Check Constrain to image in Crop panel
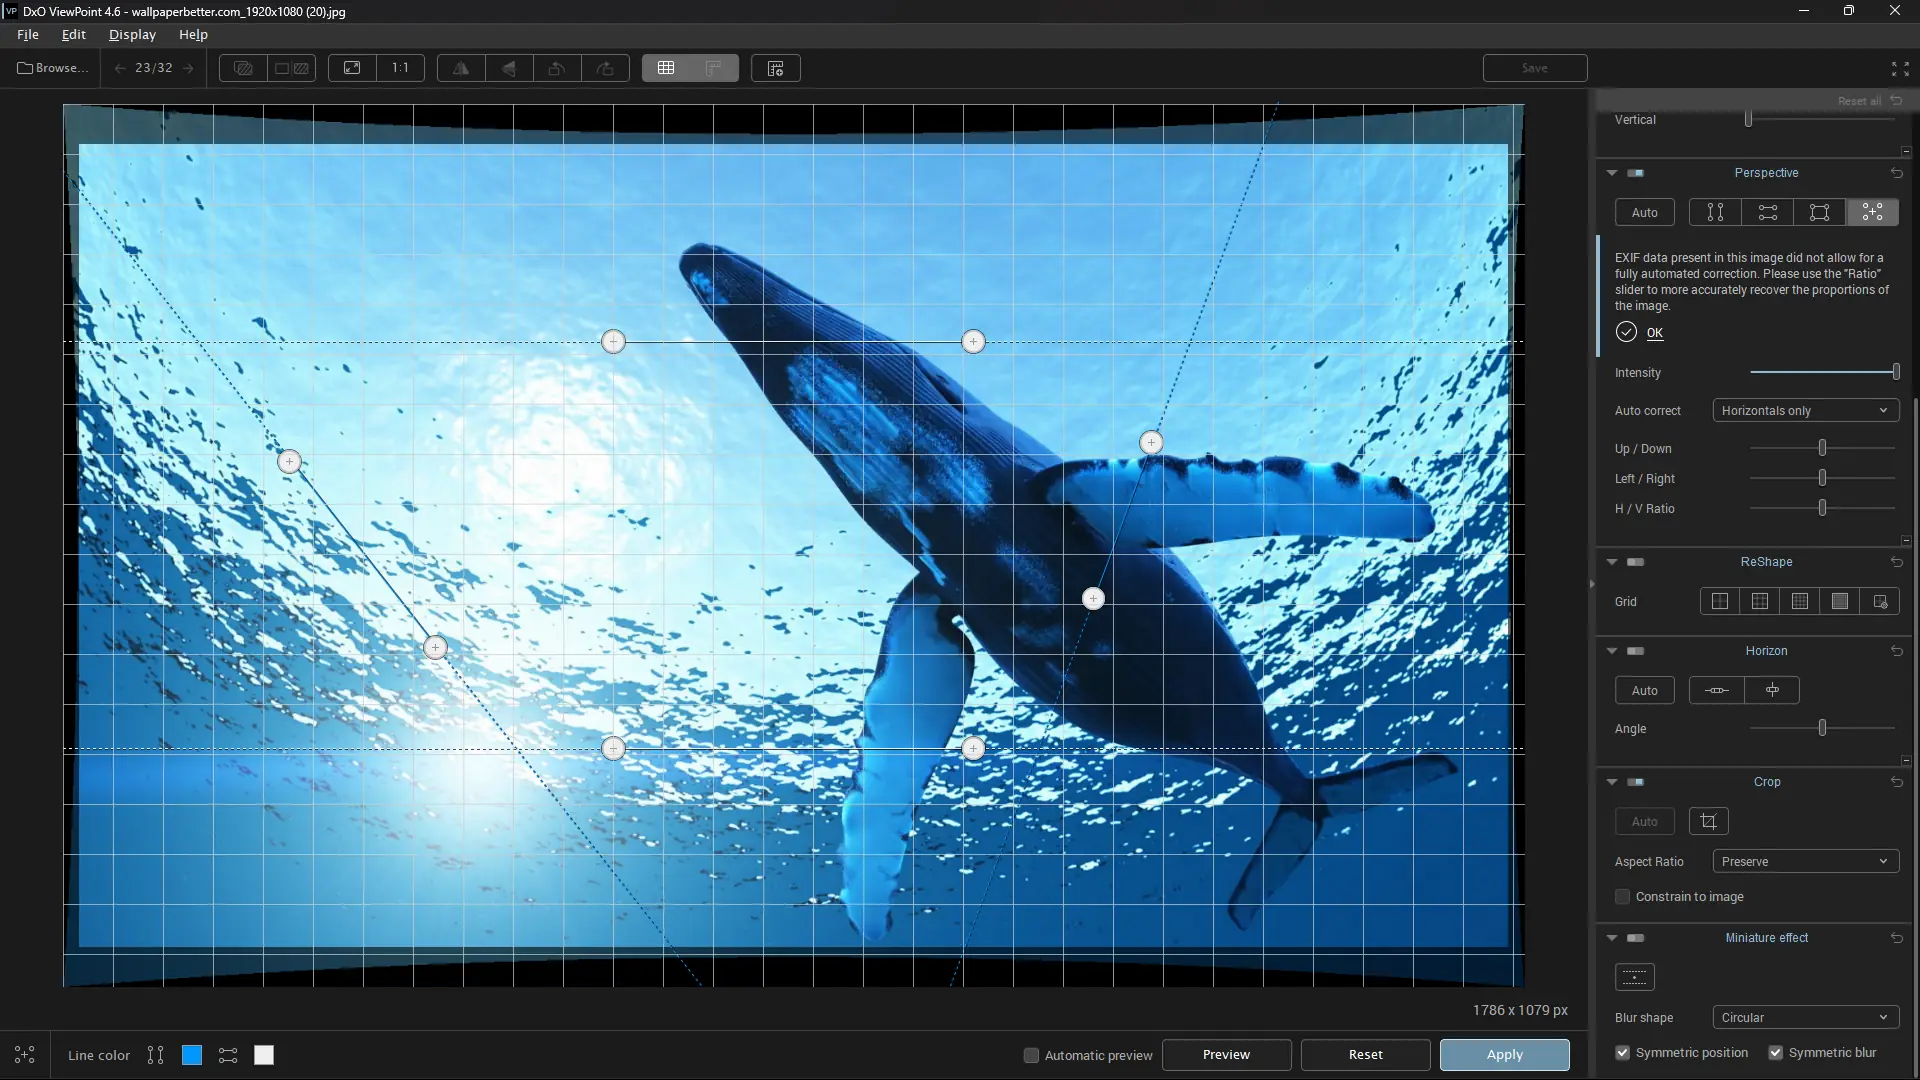1920x1080 pixels. click(1622, 897)
